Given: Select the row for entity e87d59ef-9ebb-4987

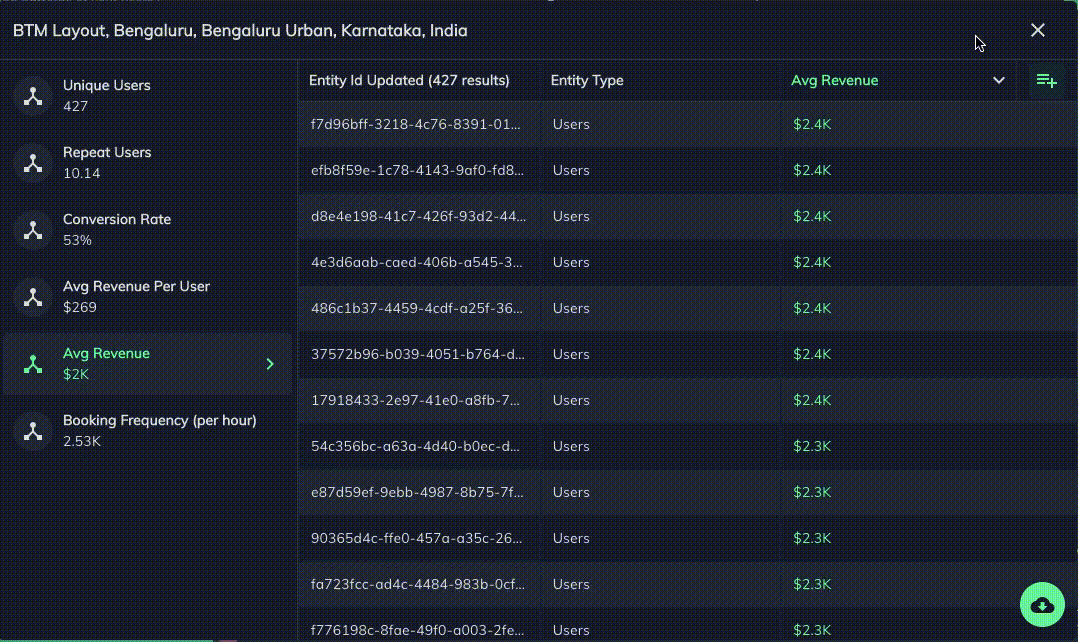Looking at the screenshot, I should coord(416,493).
